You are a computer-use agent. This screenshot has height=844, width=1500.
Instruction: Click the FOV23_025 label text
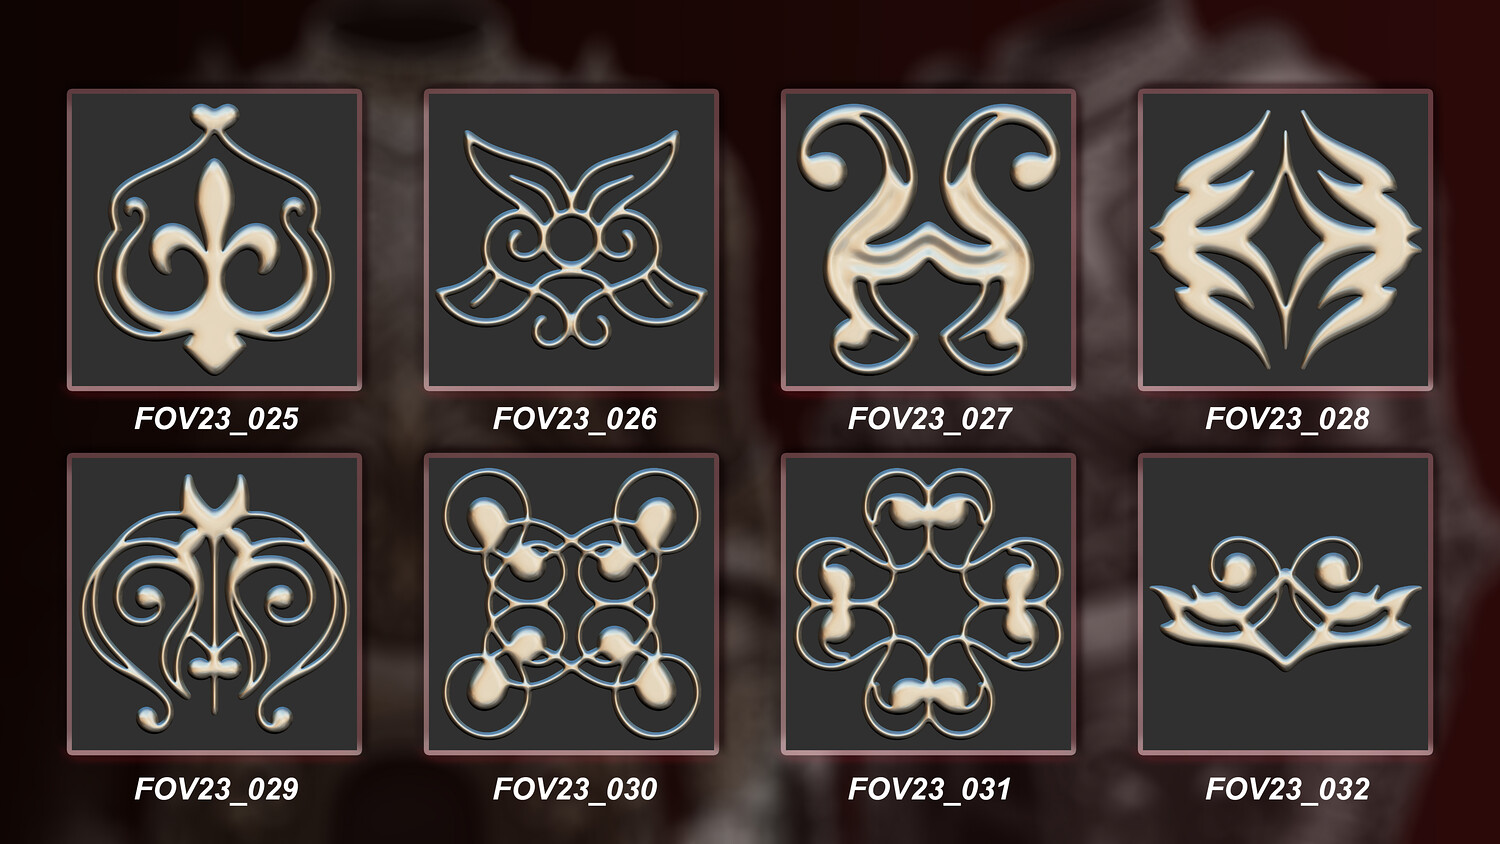coord(217,418)
